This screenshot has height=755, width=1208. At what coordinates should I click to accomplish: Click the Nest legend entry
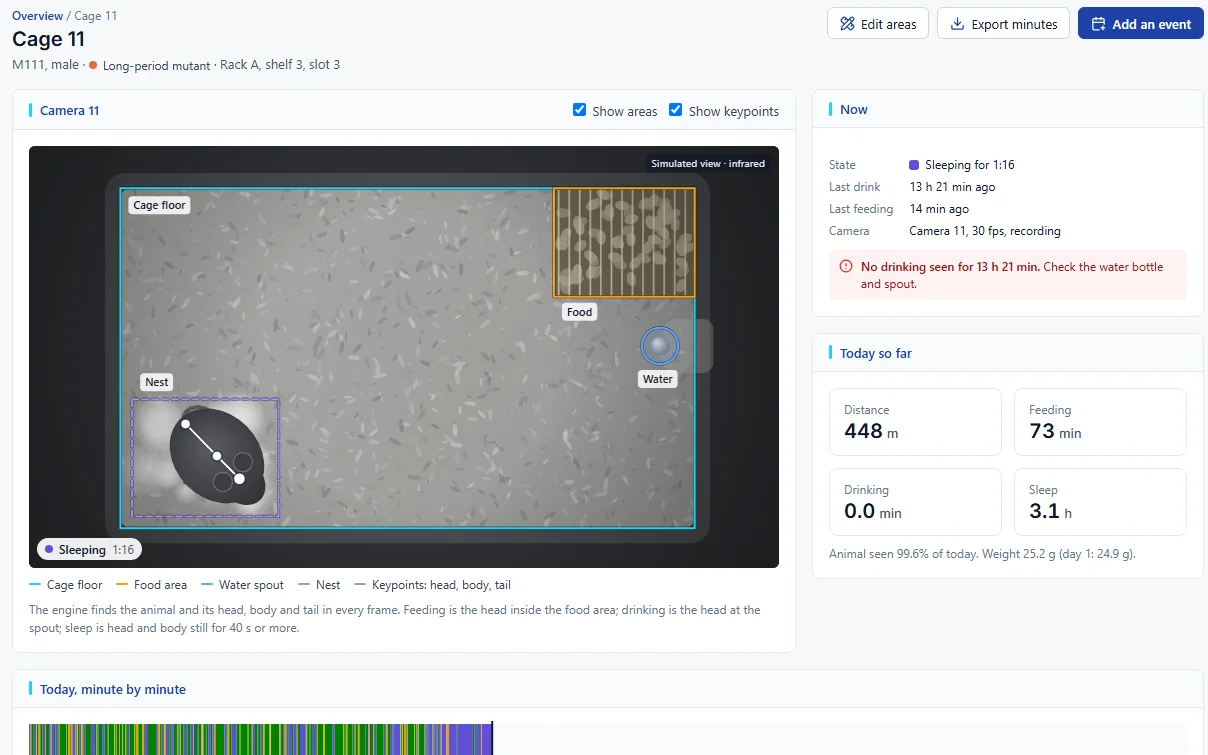[319, 585]
